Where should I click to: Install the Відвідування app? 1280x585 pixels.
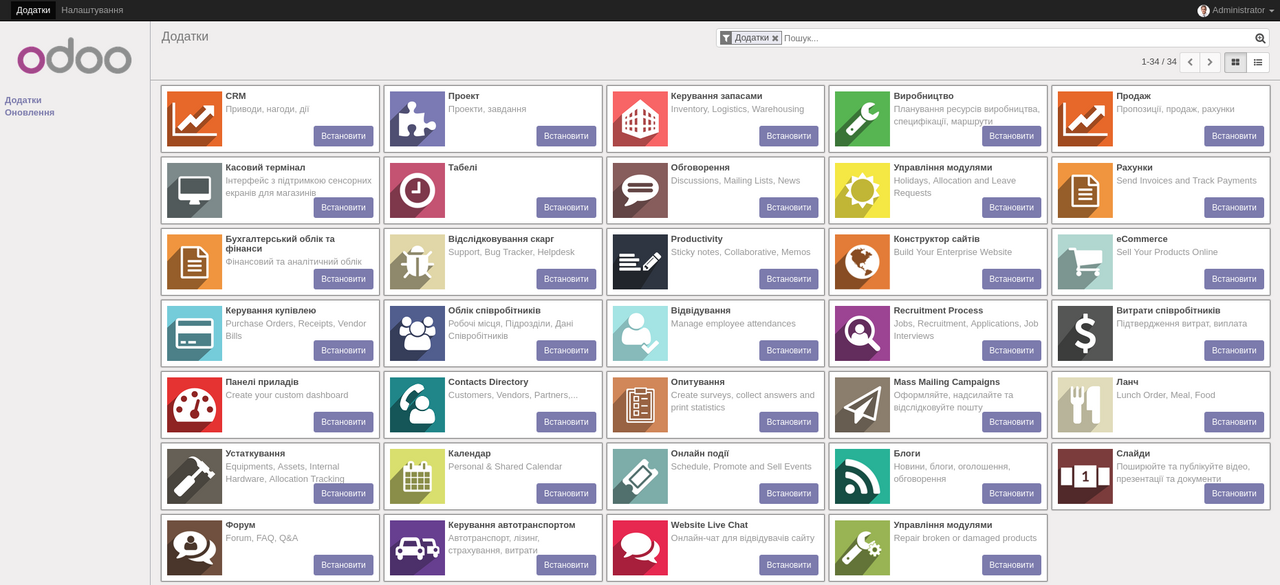click(x=789, y=350)
